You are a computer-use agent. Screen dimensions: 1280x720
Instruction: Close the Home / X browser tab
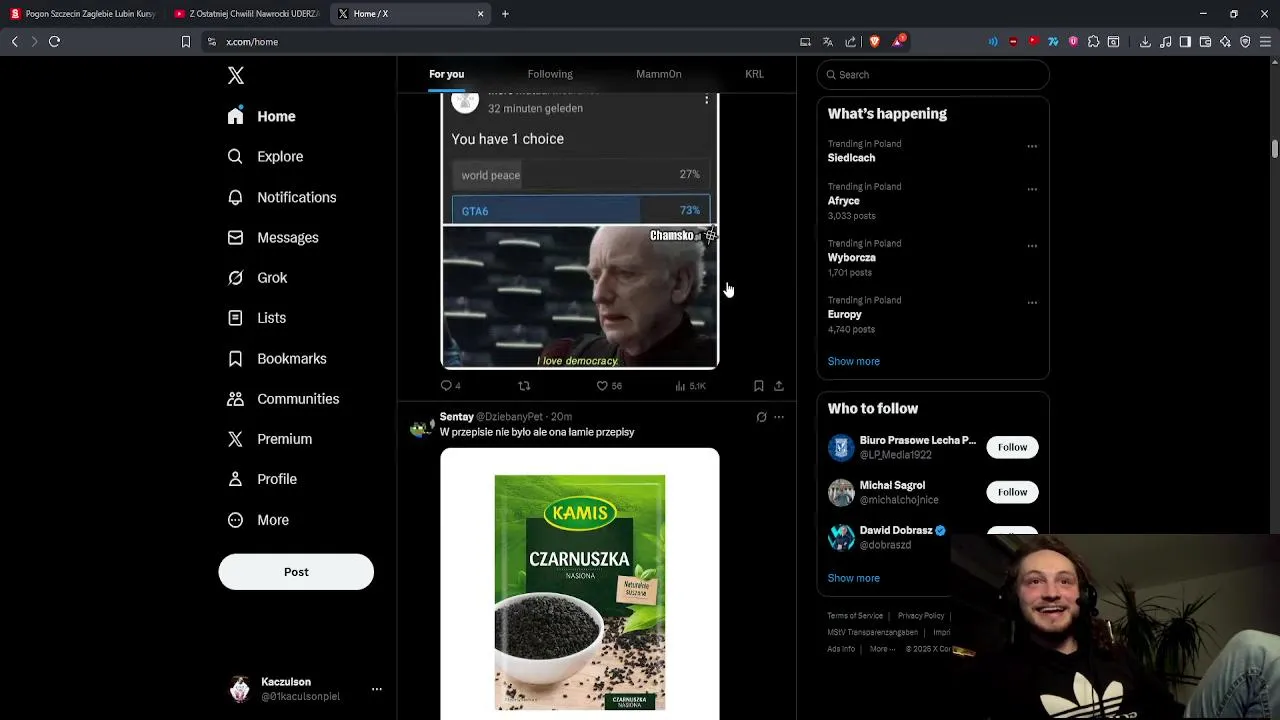(480, 14)
